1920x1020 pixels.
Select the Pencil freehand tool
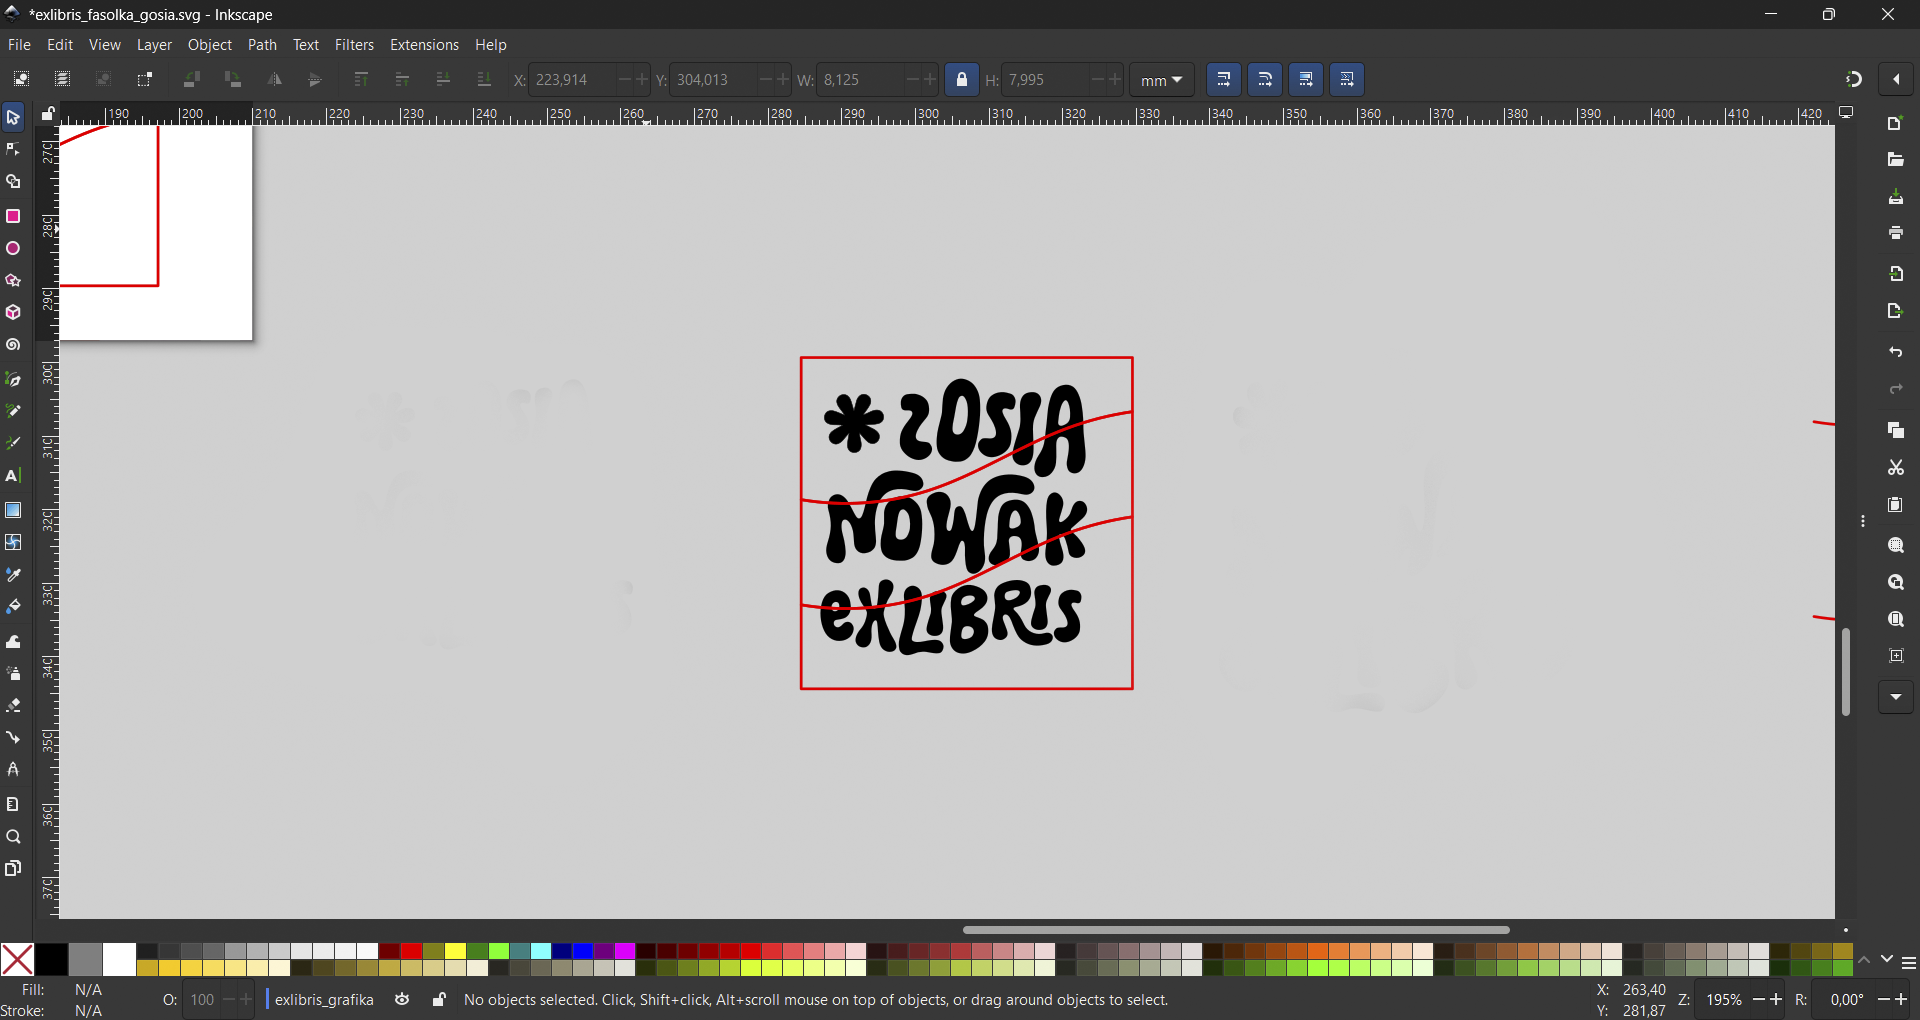13,411
